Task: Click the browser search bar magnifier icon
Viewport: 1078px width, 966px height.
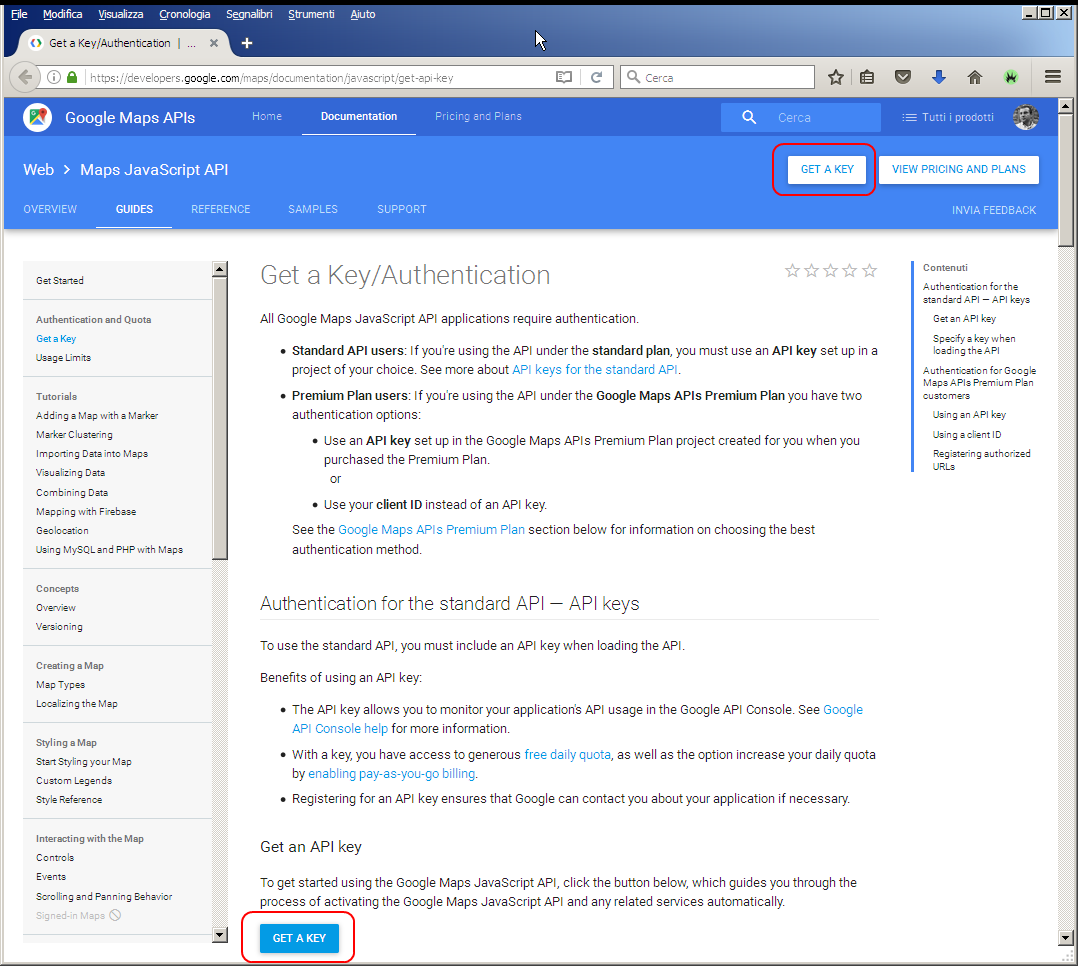Action: 633,77
